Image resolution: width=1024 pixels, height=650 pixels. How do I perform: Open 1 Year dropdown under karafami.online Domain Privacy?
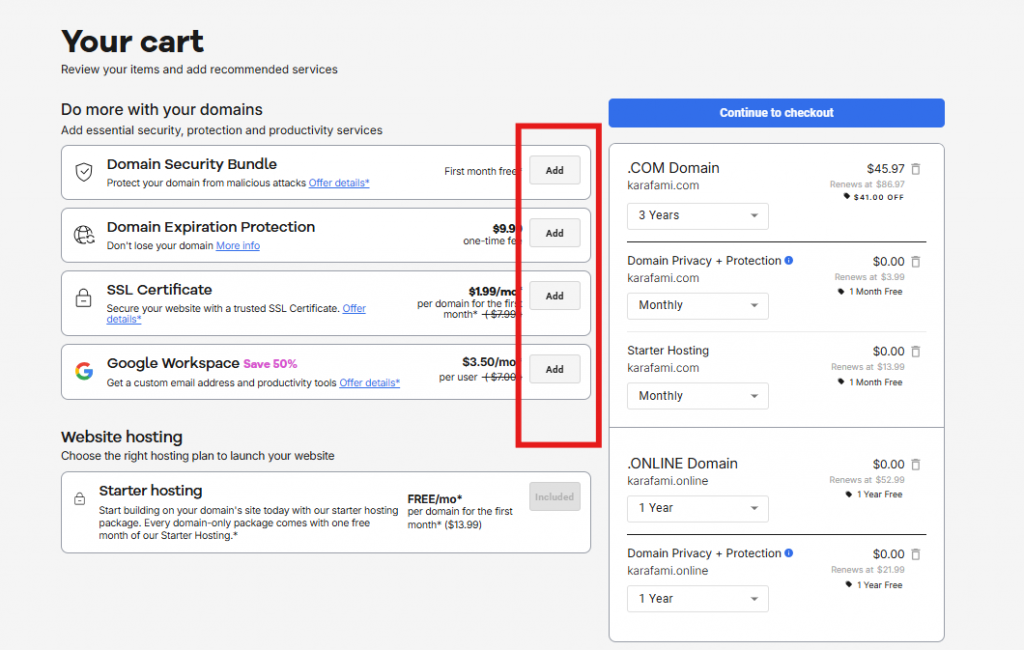(698, 599)
